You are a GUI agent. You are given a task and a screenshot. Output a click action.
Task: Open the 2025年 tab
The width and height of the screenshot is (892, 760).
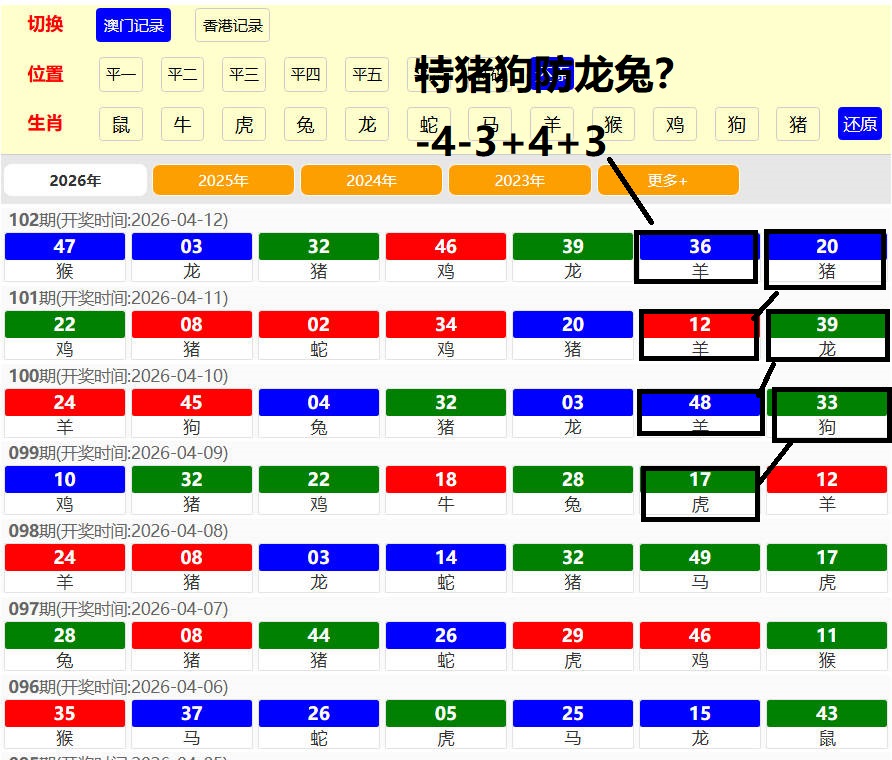223,181
